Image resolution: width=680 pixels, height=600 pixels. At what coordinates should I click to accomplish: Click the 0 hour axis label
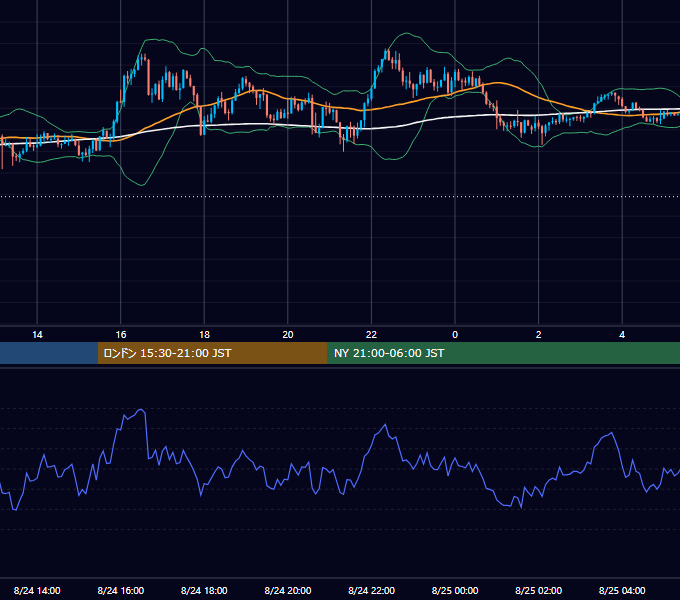coord(455,335)
